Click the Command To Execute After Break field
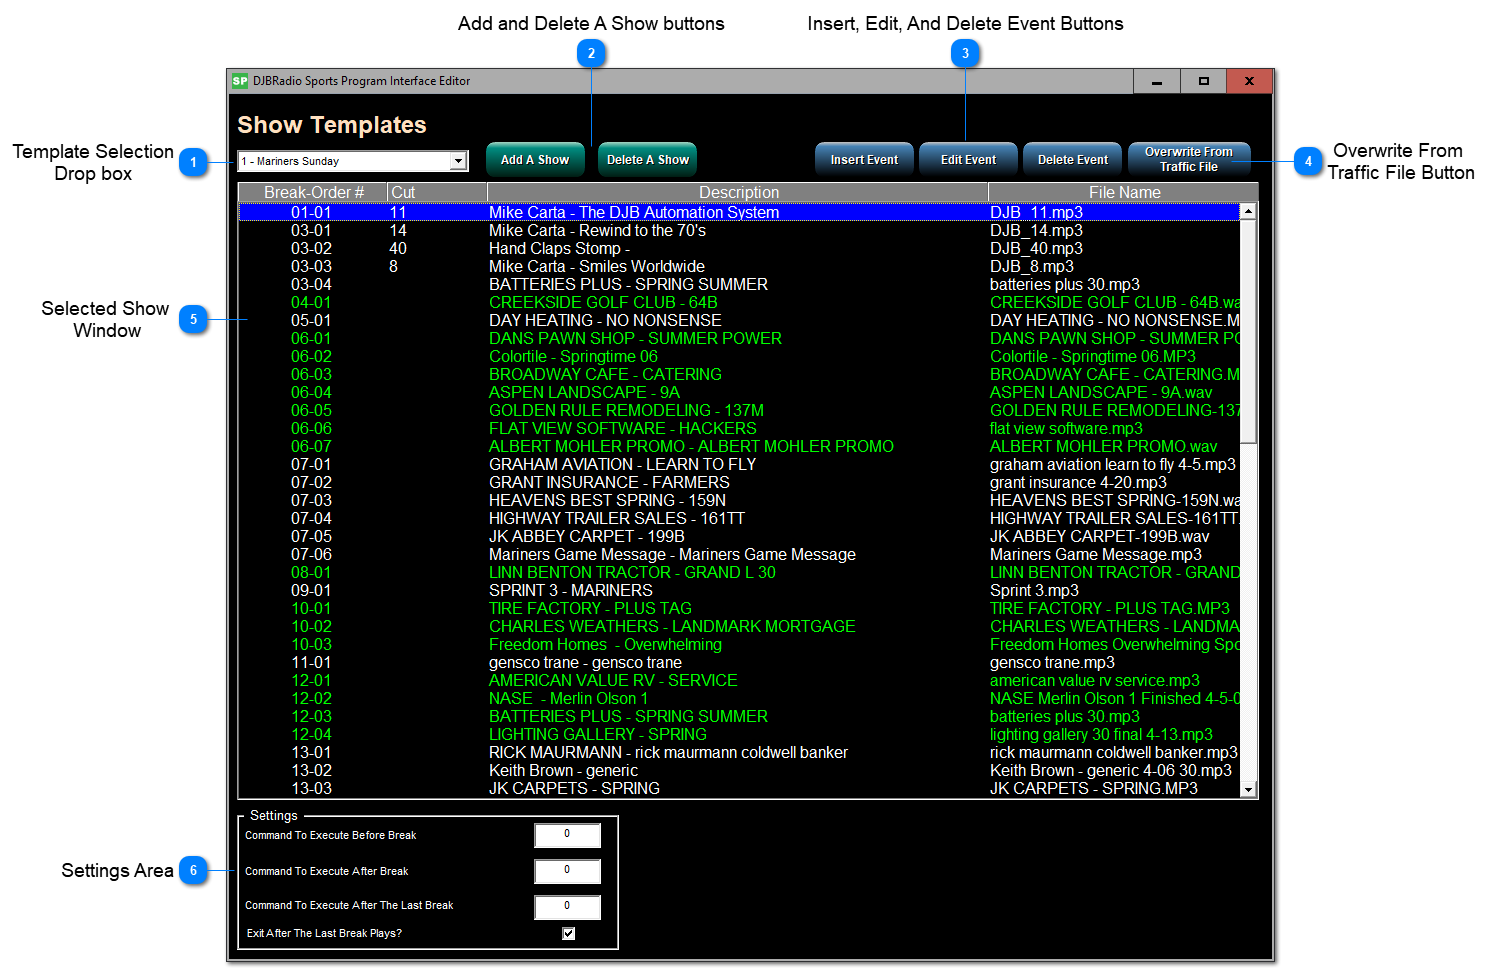 (x=567, y=871)
